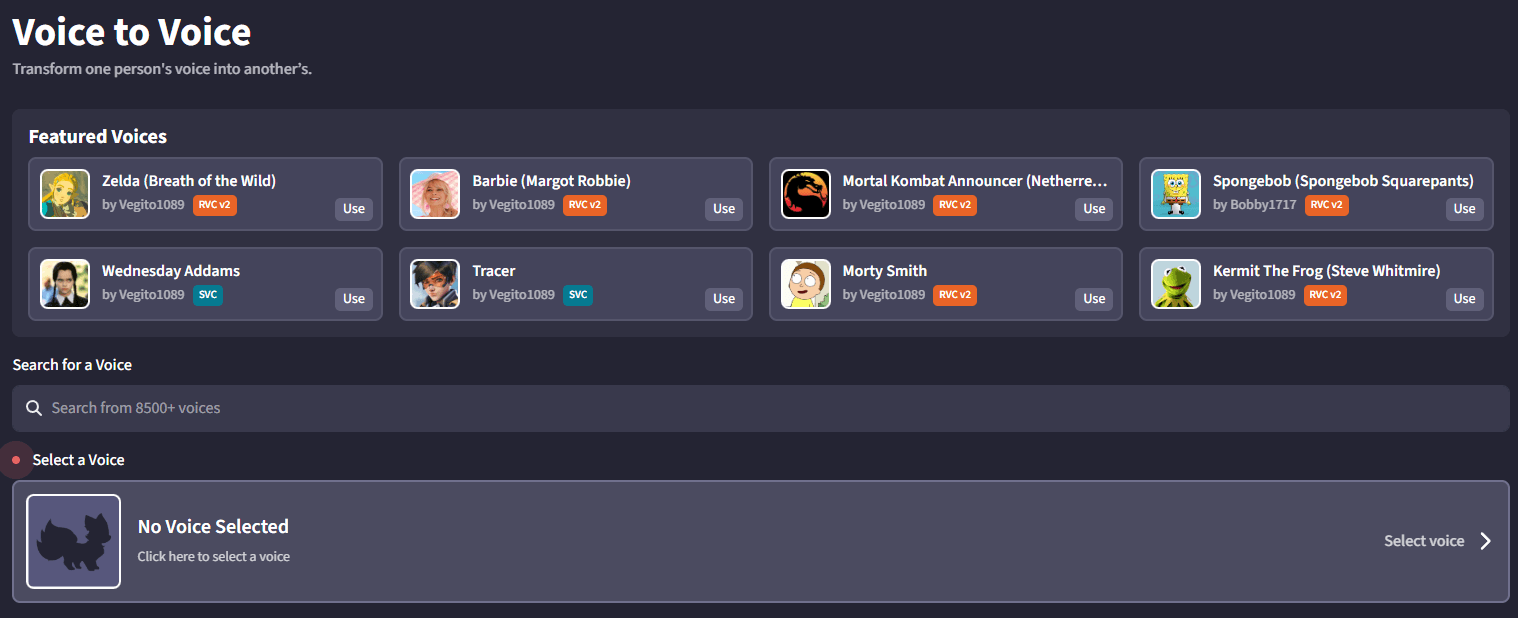Click the magnifying glass search icon
The height and width of the screenshot is (618, 1518).
point(34,408)
